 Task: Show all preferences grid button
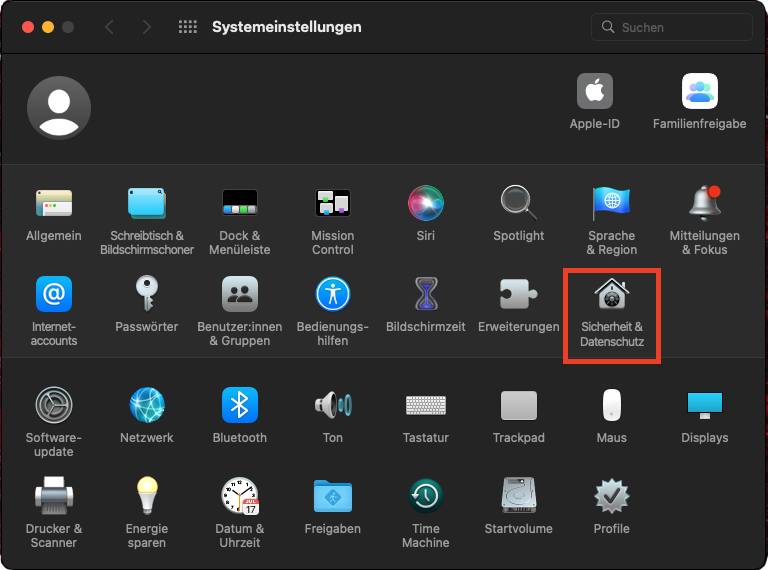pyautogui.click(x=188, y=27)
